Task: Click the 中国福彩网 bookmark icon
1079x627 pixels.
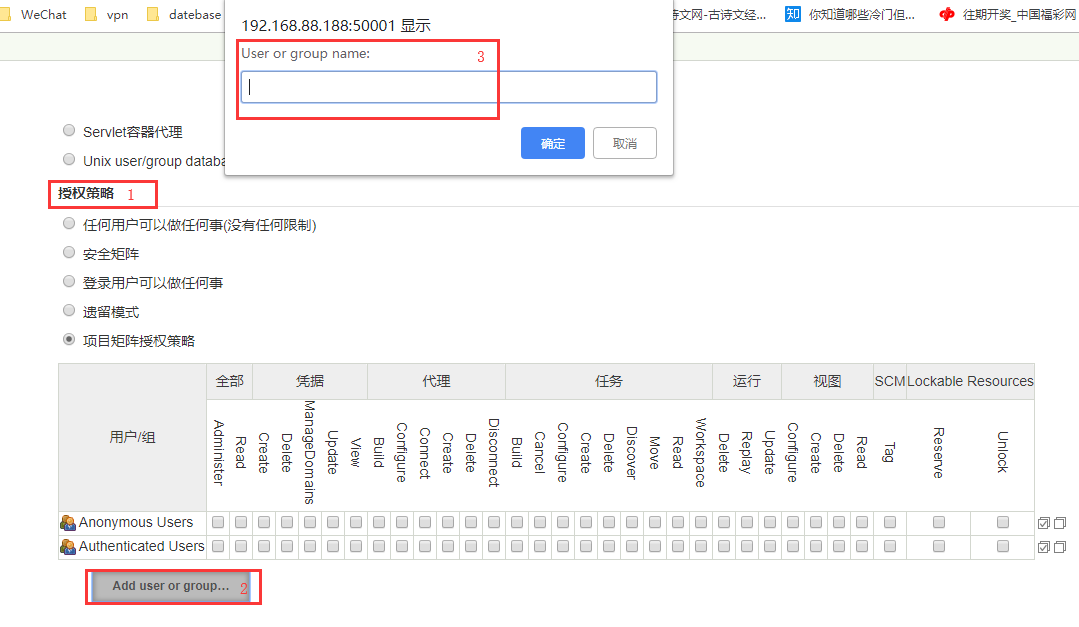Action: (x=947, y=14)
